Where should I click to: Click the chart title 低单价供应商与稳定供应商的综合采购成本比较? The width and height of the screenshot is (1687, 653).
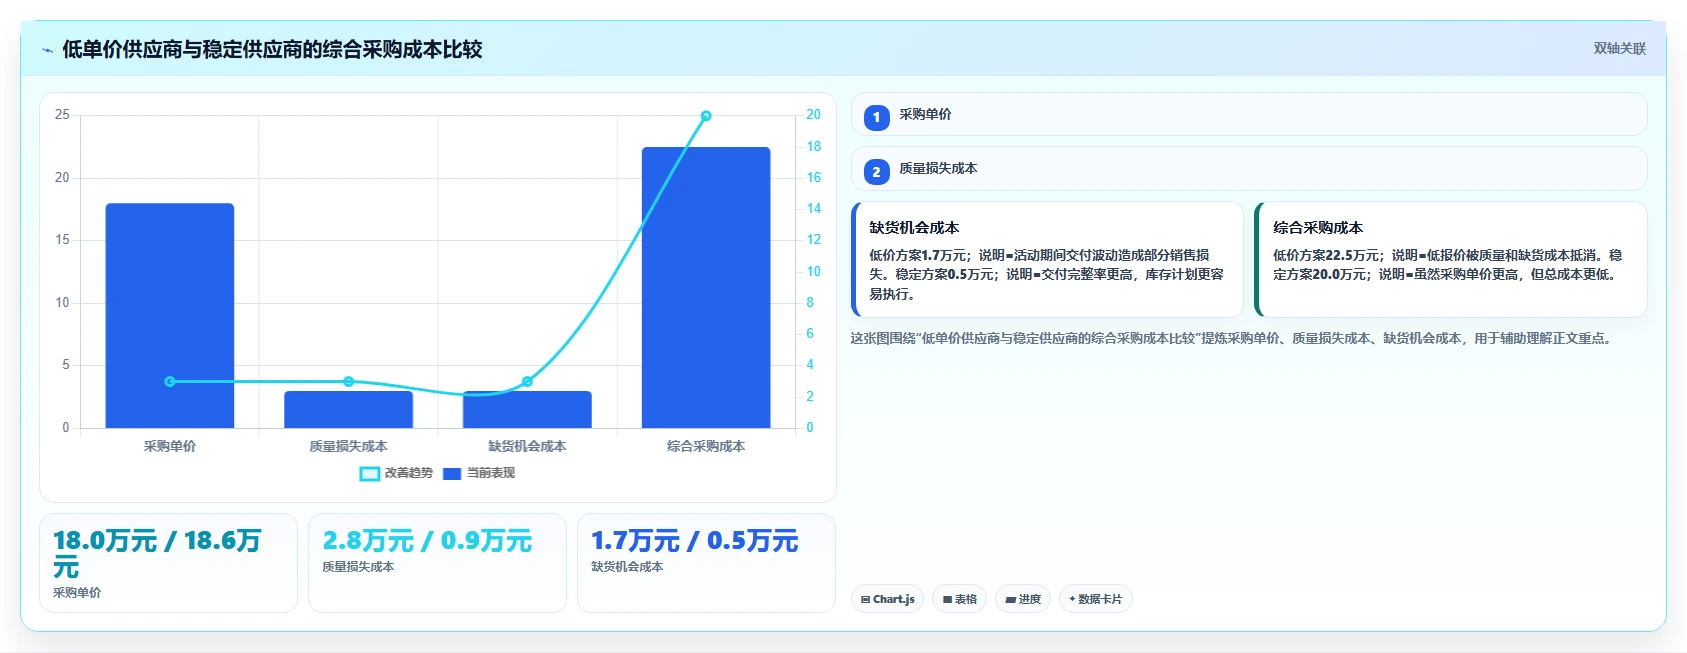(272, 50)
